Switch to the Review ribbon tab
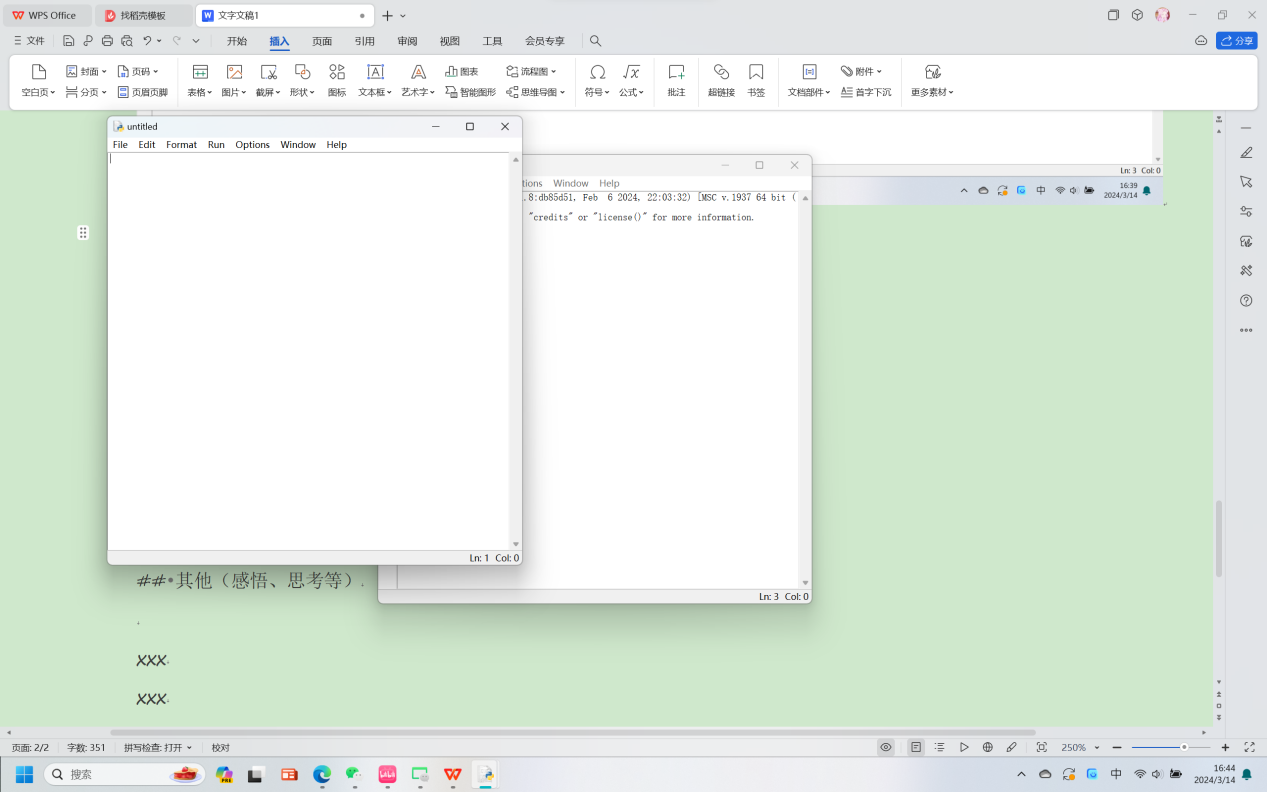 point(407,41)
